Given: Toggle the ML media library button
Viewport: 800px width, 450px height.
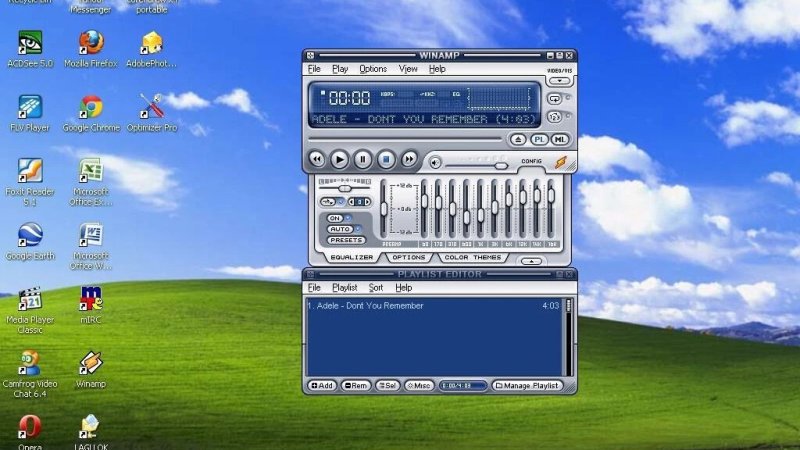Looking at the screenshot, I should click(560, 140).
